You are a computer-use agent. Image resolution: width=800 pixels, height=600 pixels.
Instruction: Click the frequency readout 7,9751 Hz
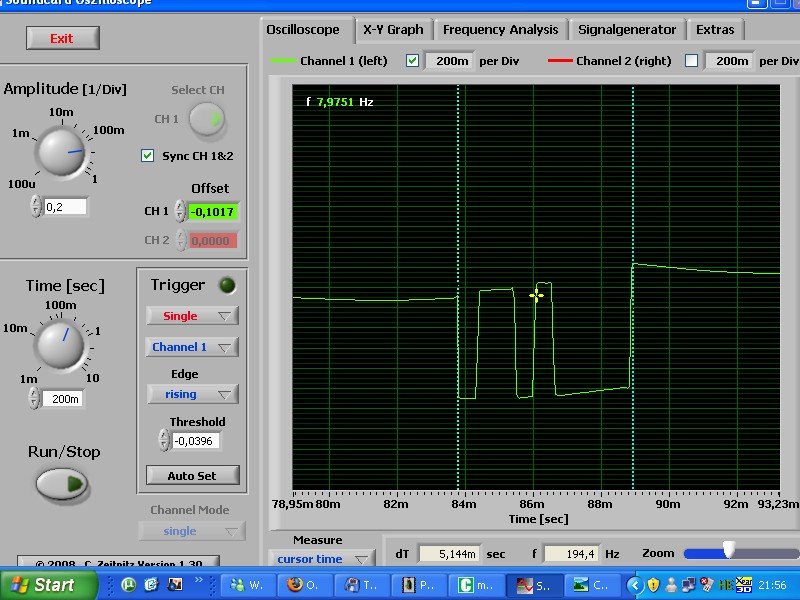tap(340, 102)
